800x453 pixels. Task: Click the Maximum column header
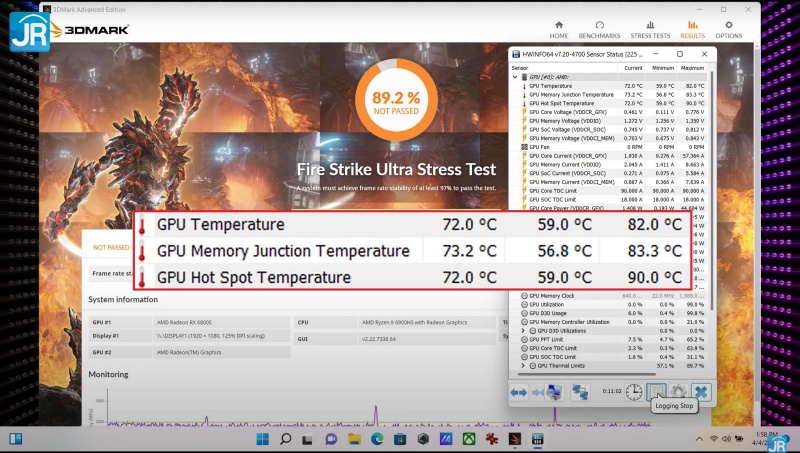[692, 68]
